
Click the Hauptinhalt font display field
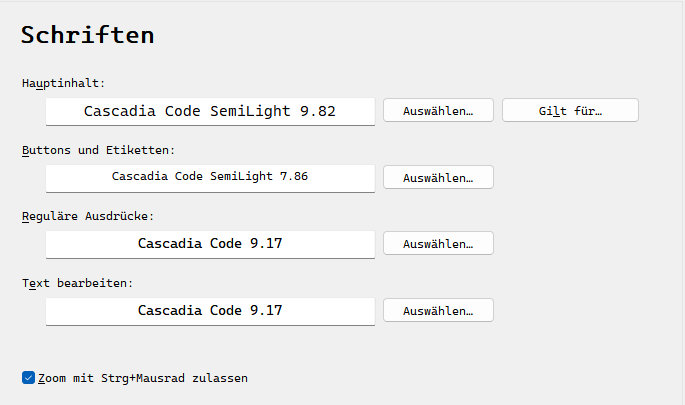[x=210, y=111]
